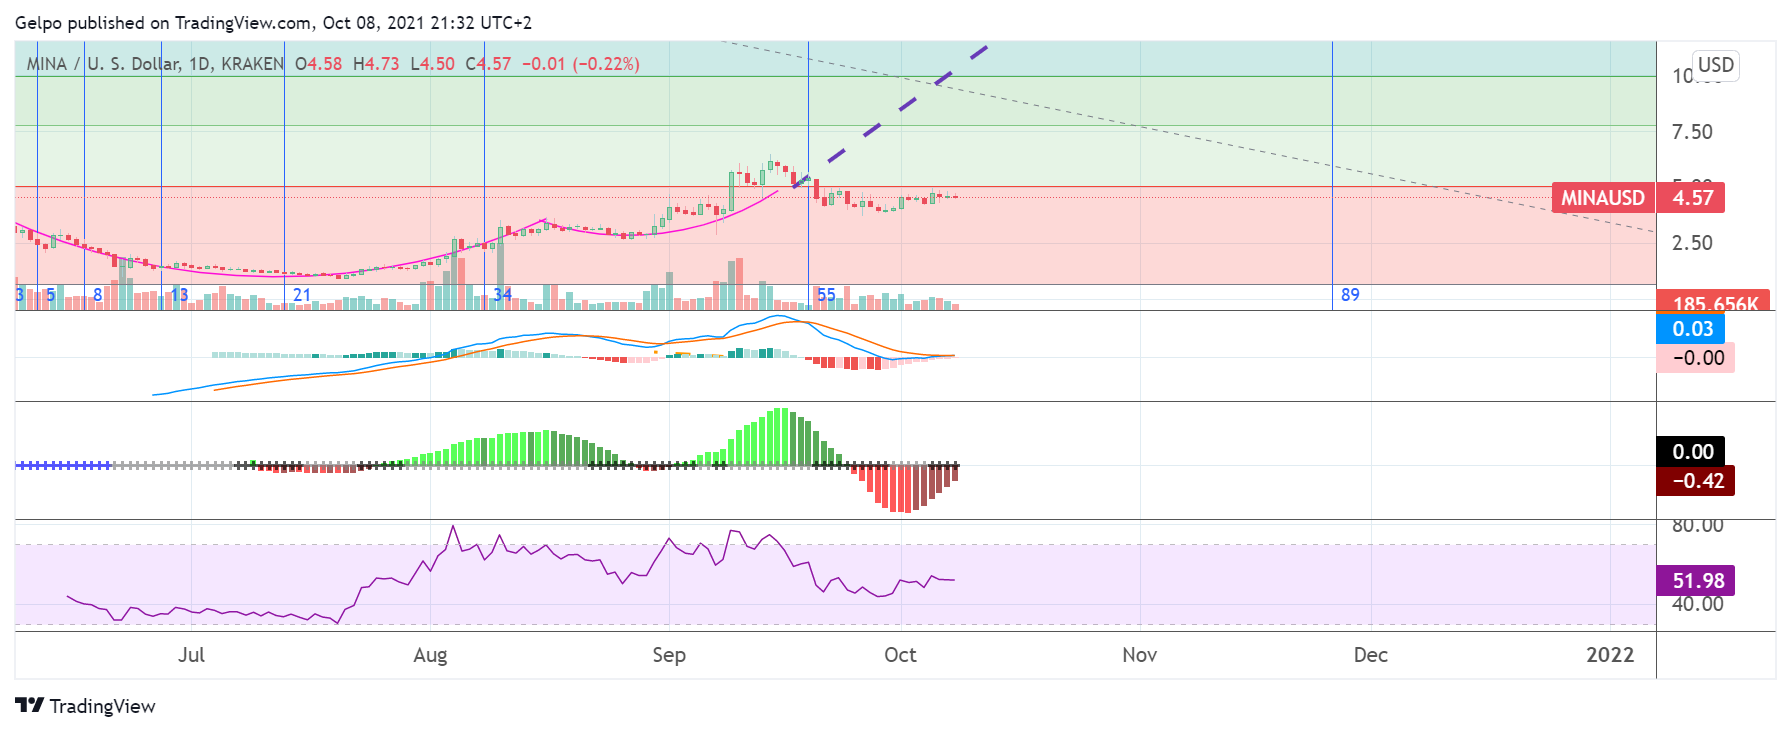The width and height of the screenshot is (1791, 732).
Task: Click the 2.50 price axis label
Action: tap(1692, 243)
